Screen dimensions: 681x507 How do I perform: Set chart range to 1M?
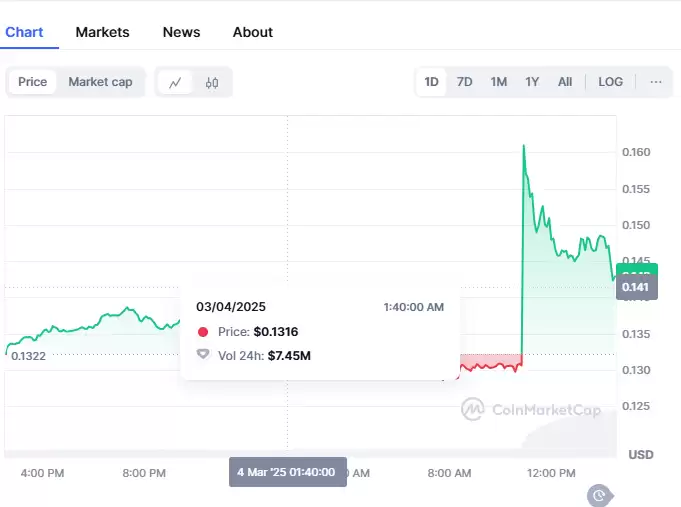tap(499, 82)
